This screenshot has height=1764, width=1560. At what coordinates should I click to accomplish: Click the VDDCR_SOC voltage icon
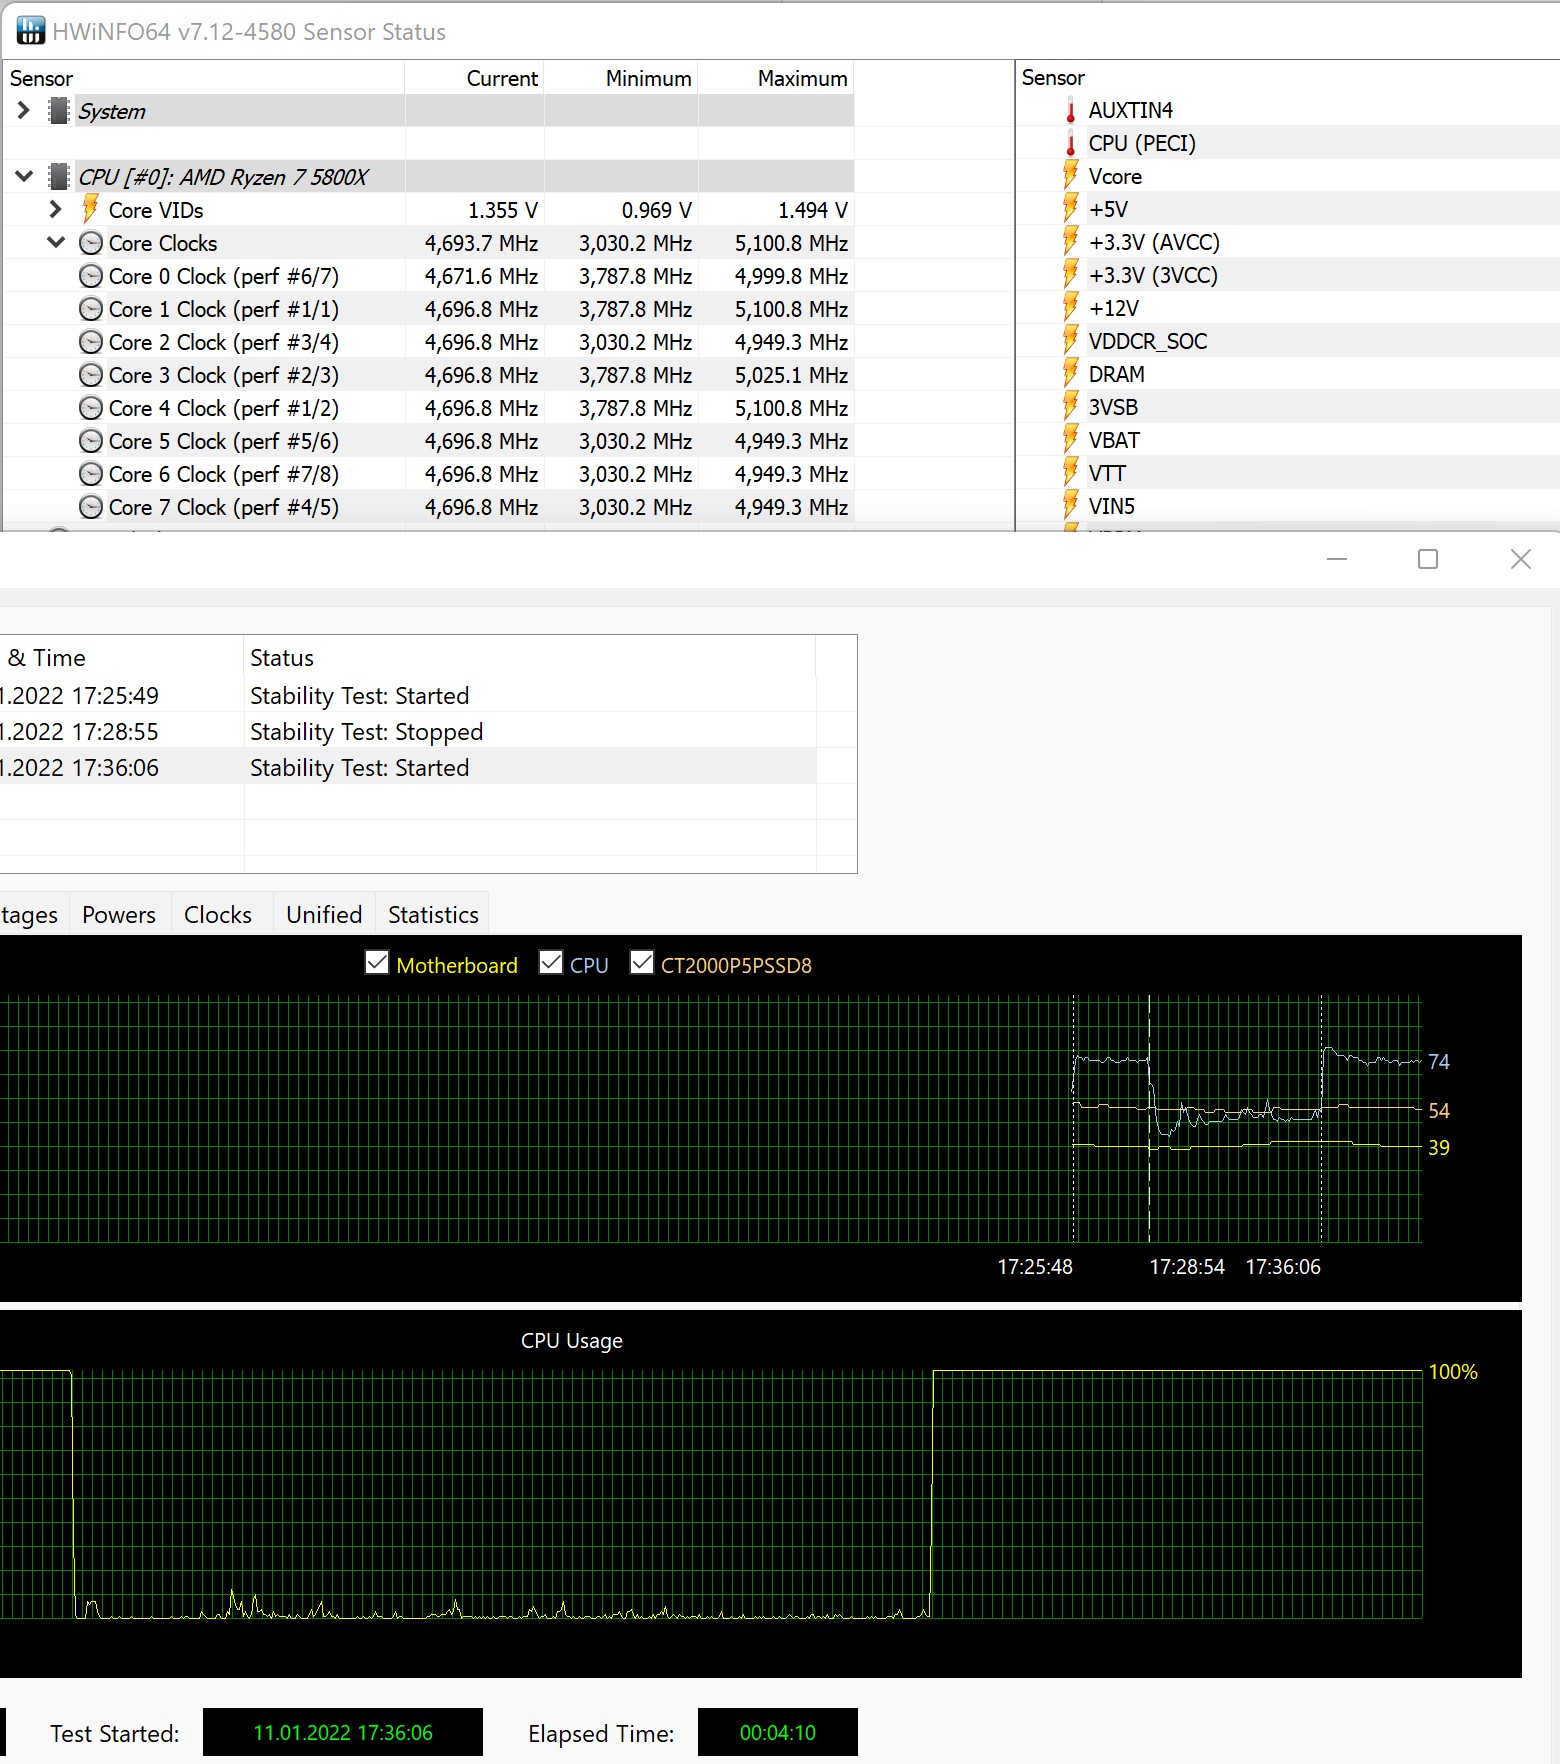pyautogui.click(x=1071, y=341)
